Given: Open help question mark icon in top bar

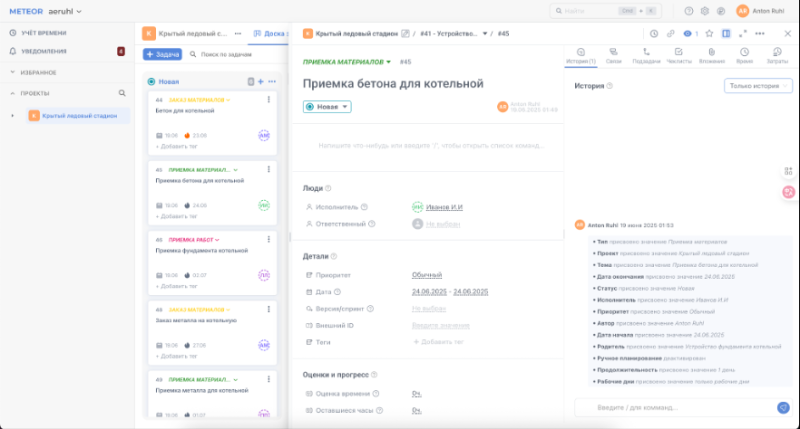Looking at the screenshot, I should 689,11.
